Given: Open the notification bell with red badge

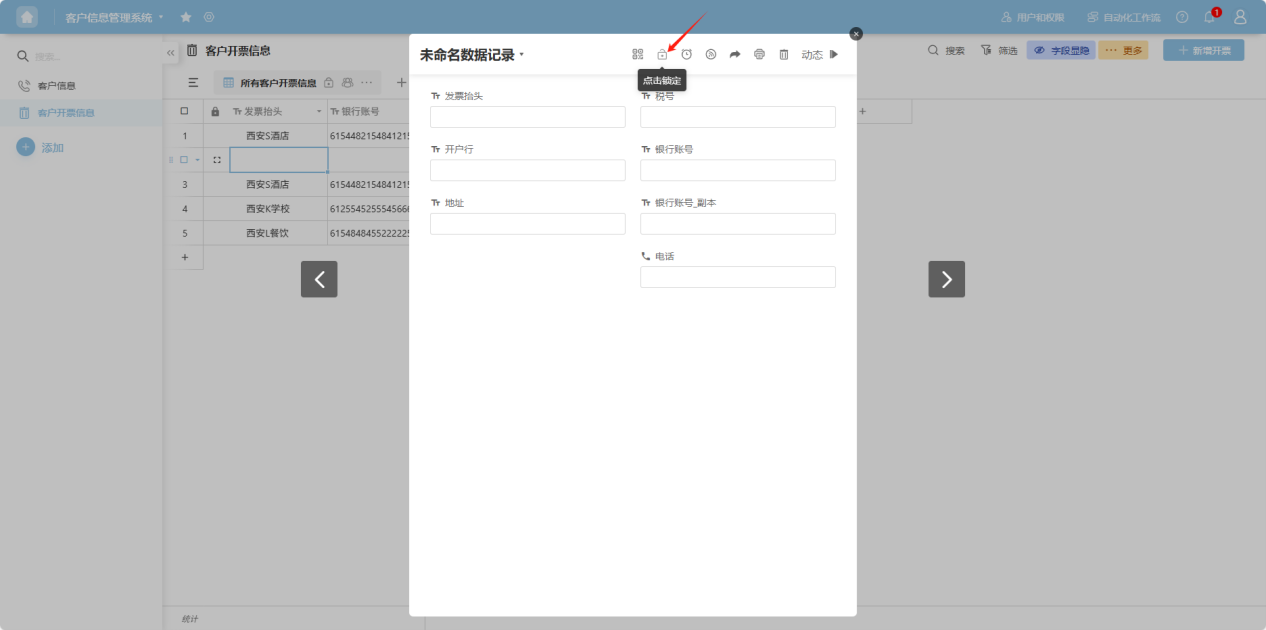Looking at the screenshot, I should 1209,17.
